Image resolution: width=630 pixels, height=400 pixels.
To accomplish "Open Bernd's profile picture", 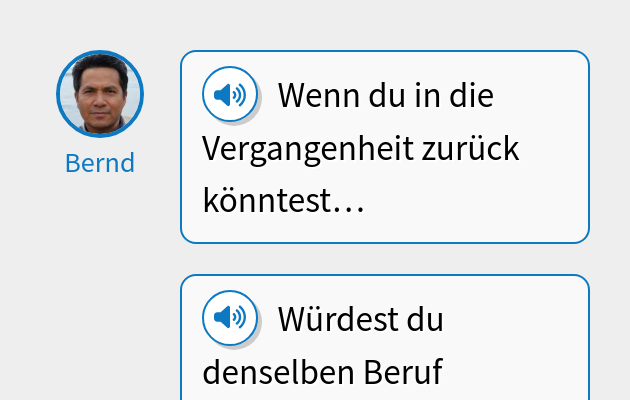I will point(100,94).
